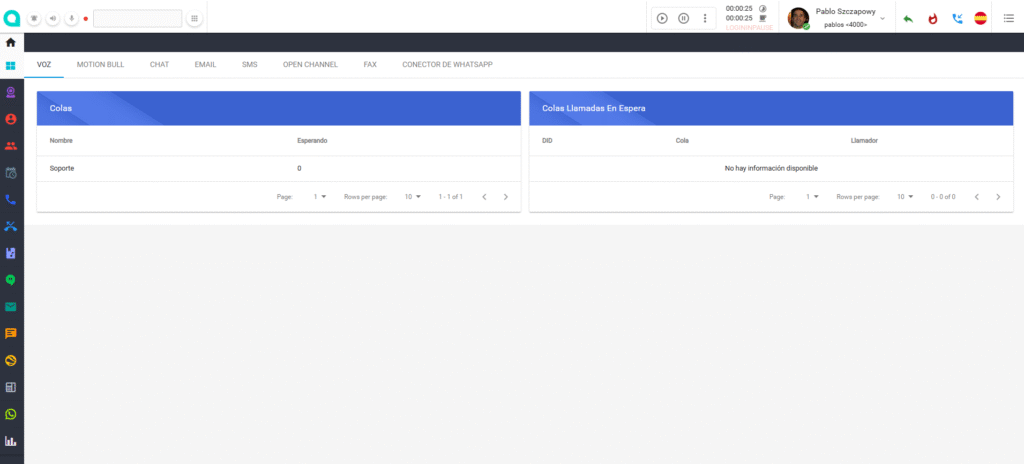
Task: Open Rows per page dropdown in Colas
Action: [413, 197]
